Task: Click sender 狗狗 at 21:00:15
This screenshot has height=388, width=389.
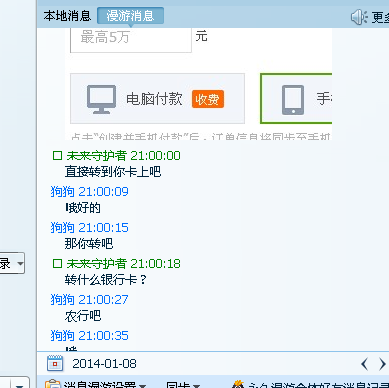Action: (x=89, y=228)
